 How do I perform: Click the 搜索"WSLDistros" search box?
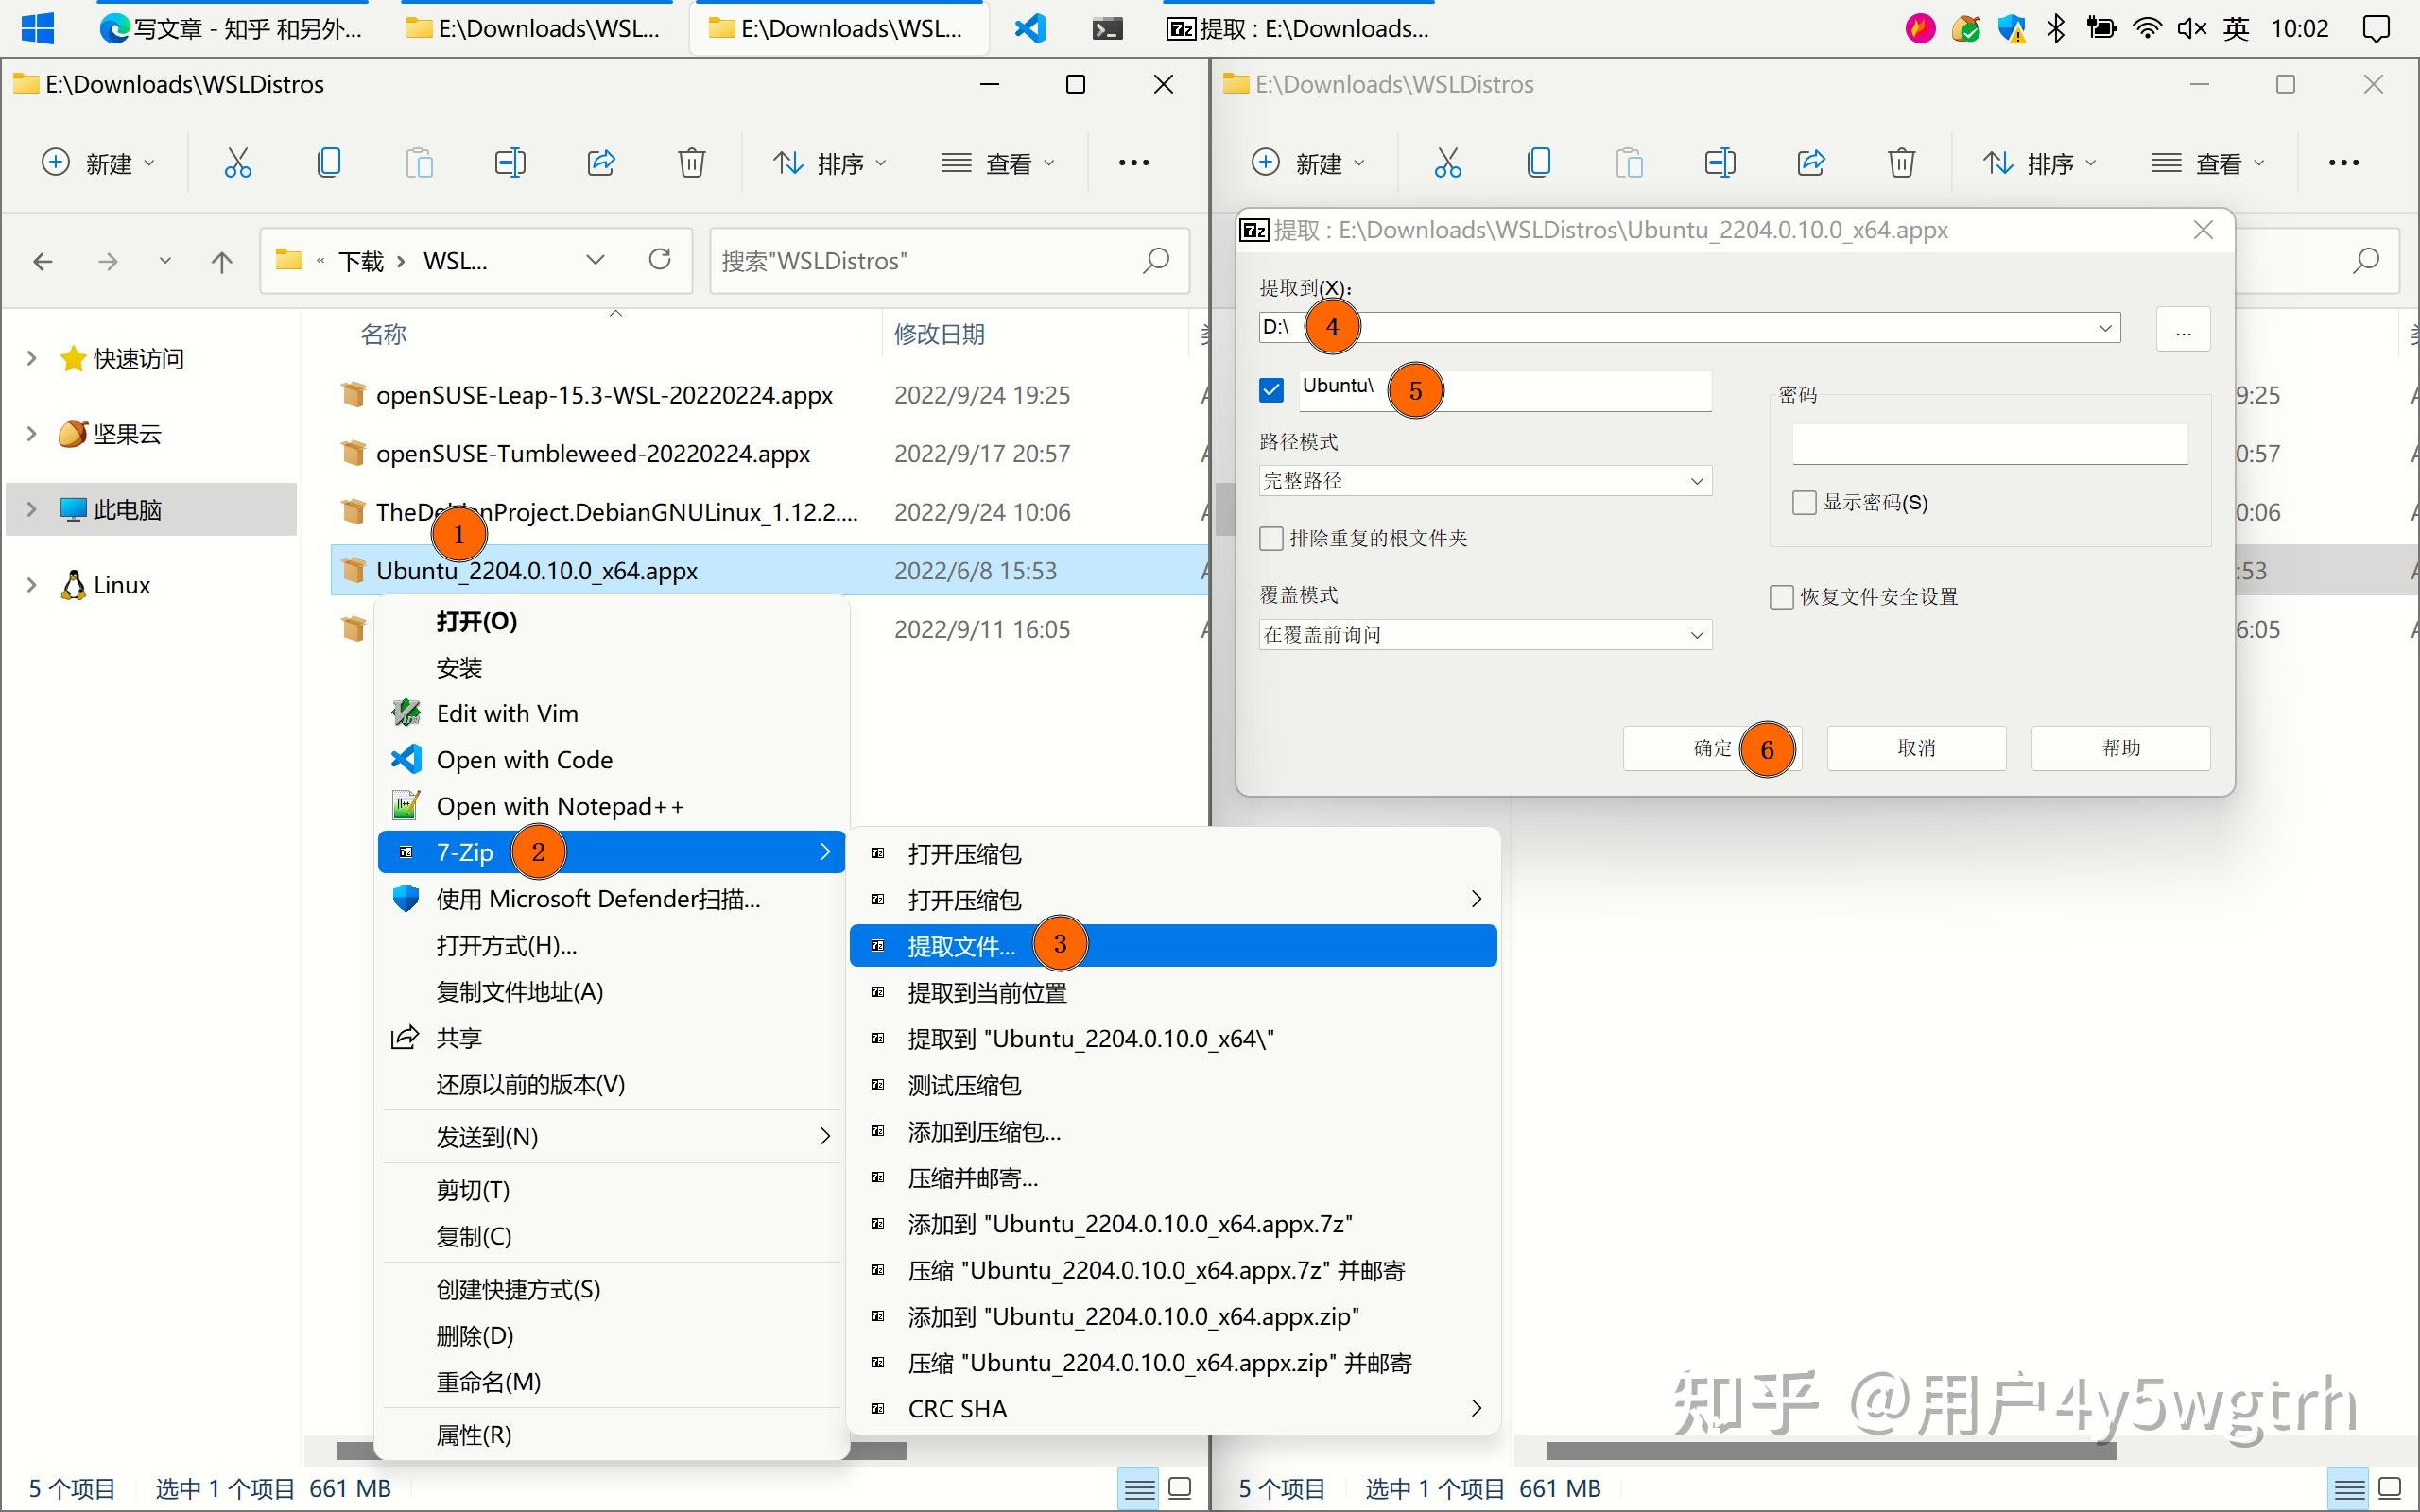tap(948, 261)
